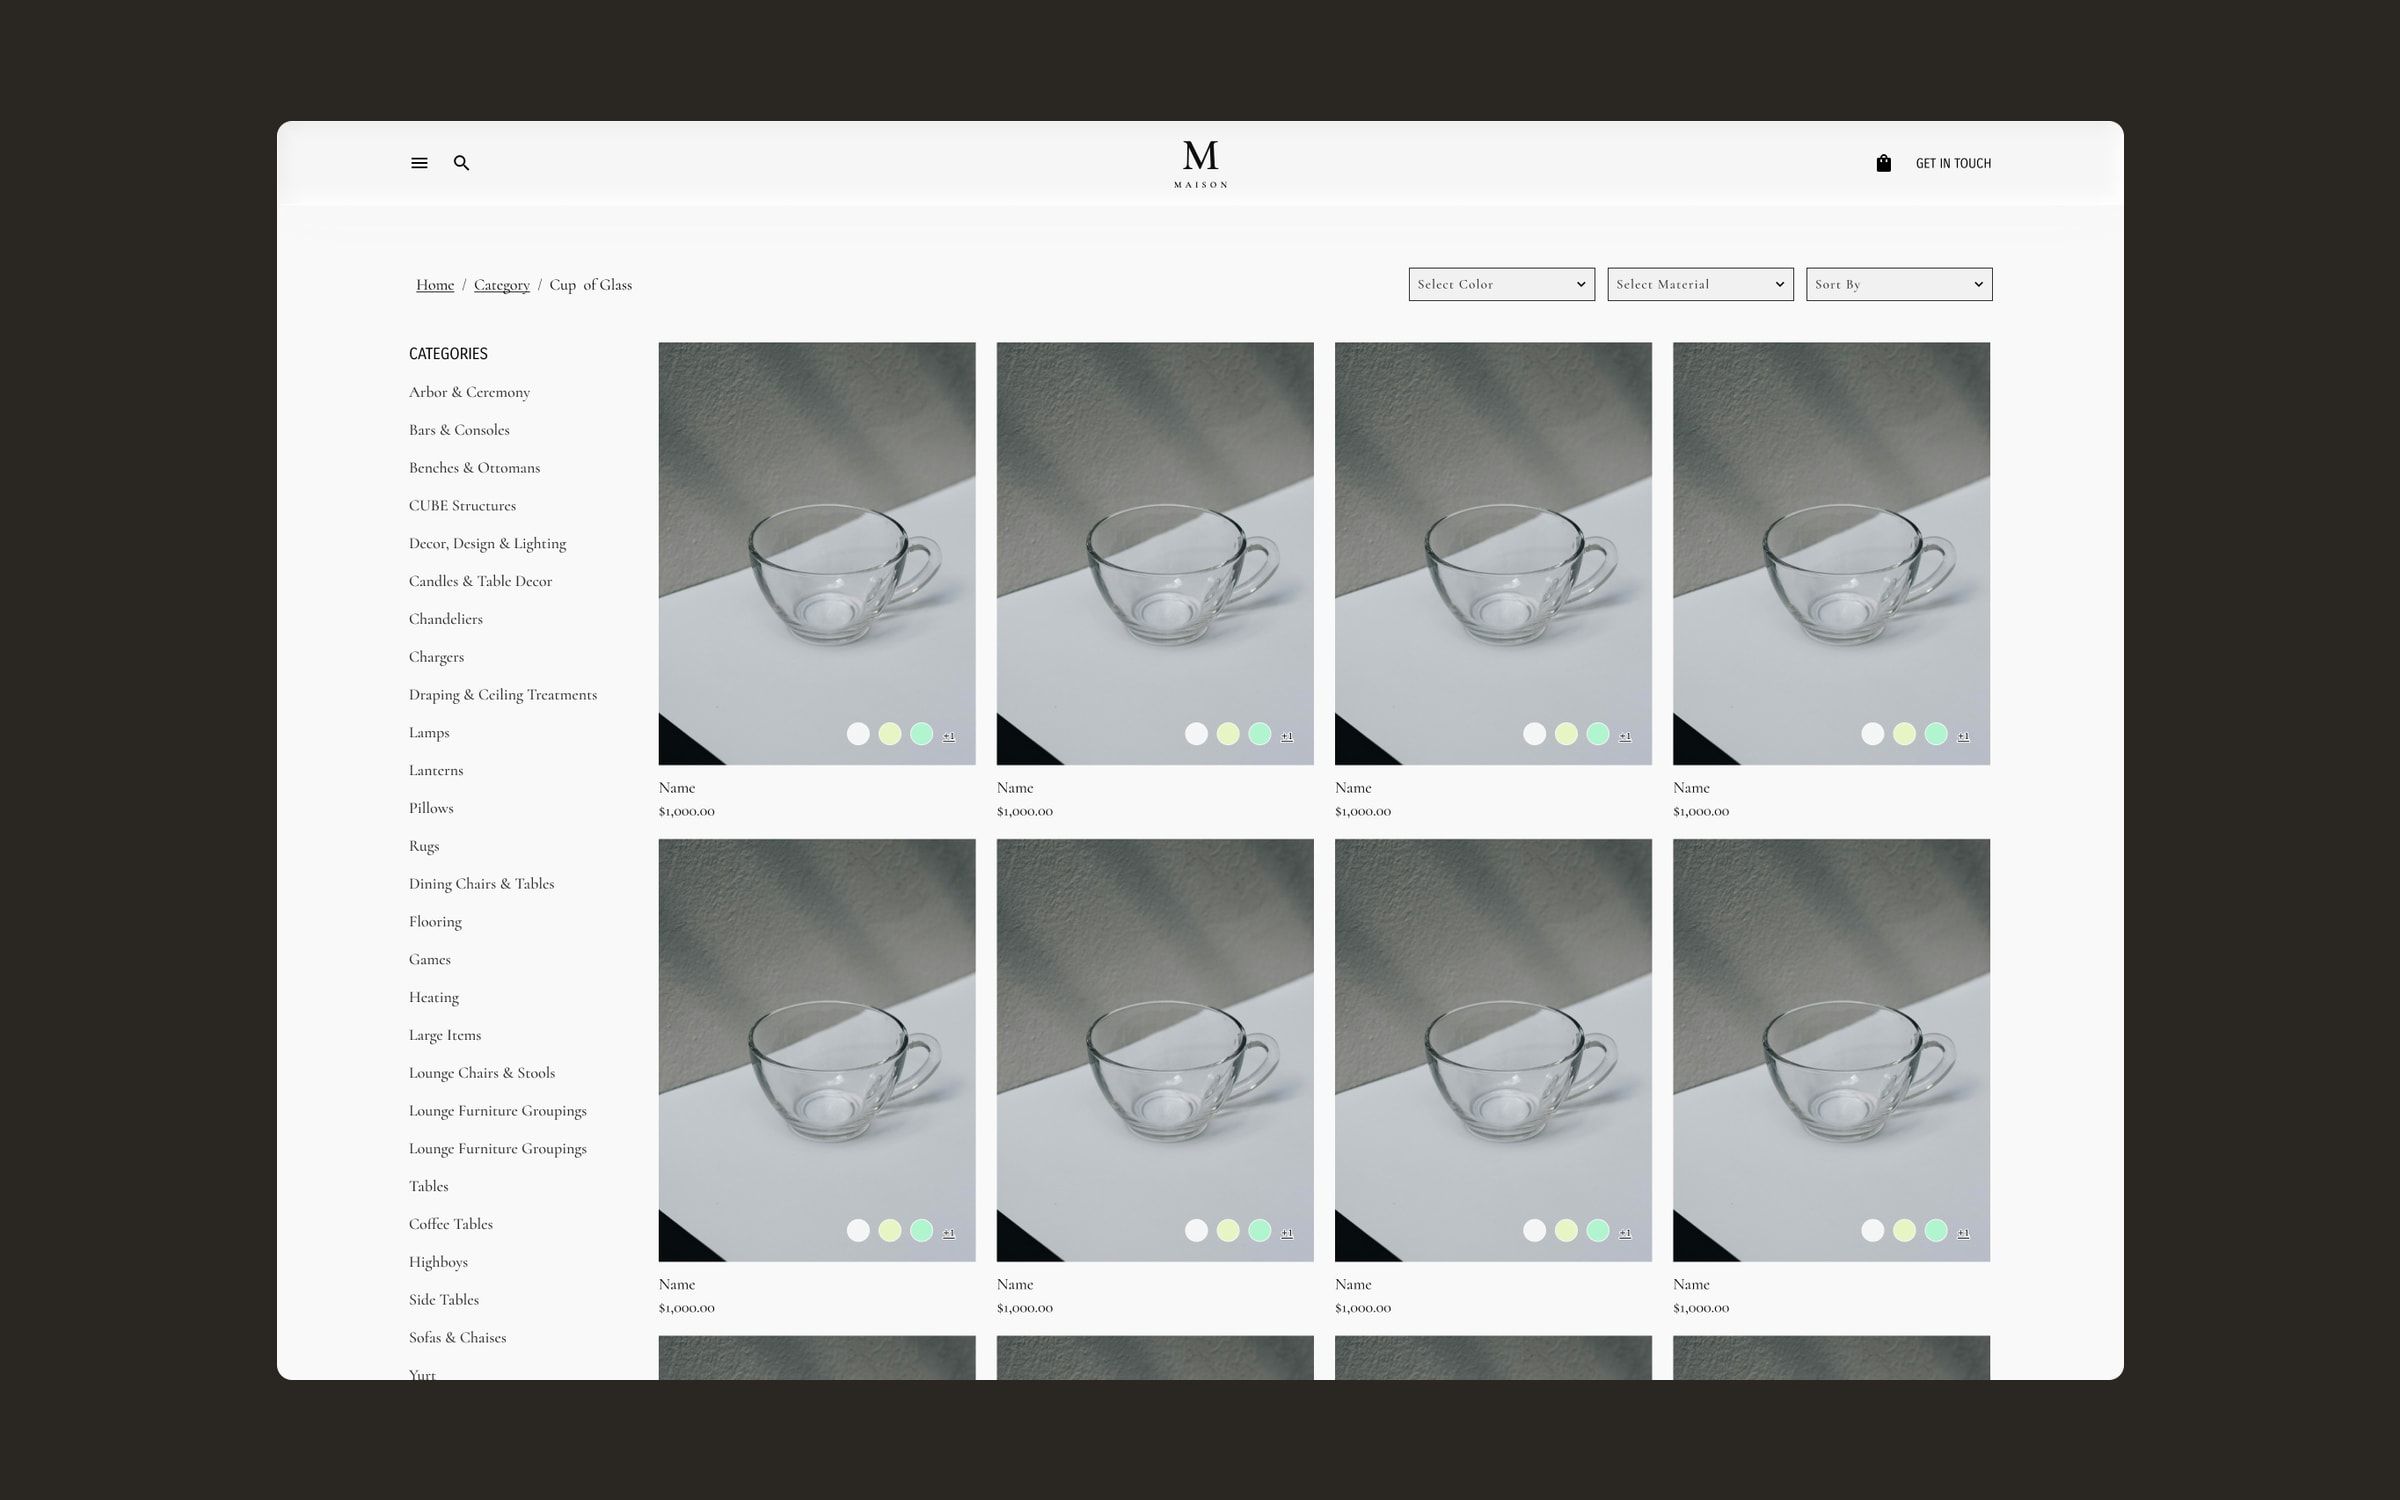Open first second-row glass cup thumbnail

click(817, 1050)
